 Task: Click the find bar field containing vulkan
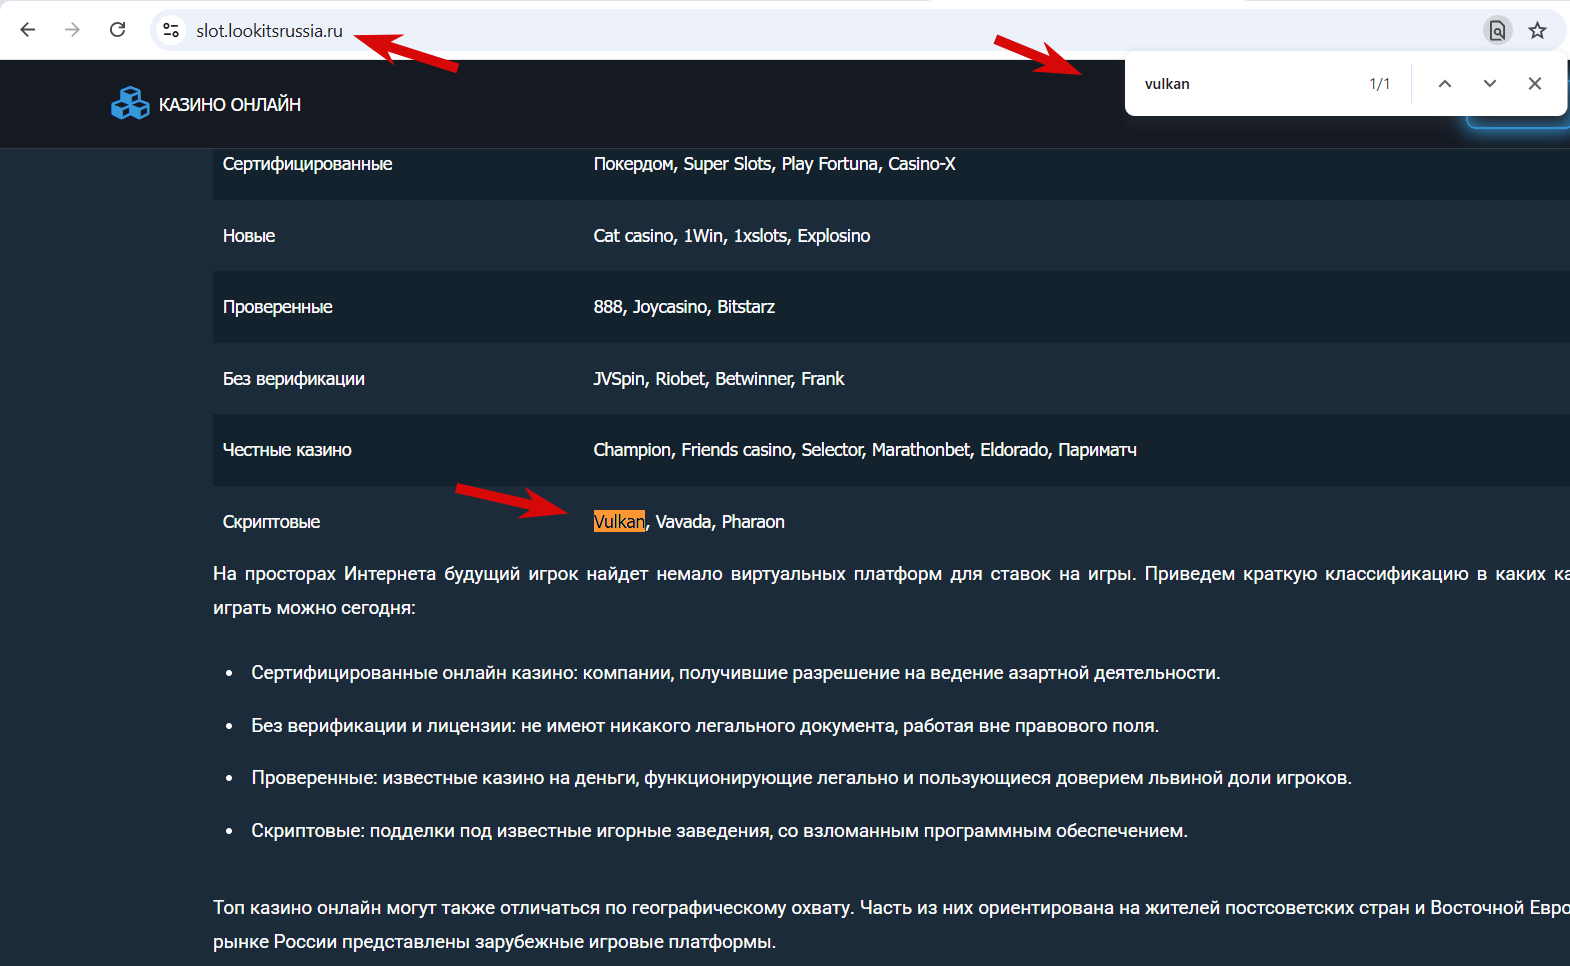[x=1245, y=84]
